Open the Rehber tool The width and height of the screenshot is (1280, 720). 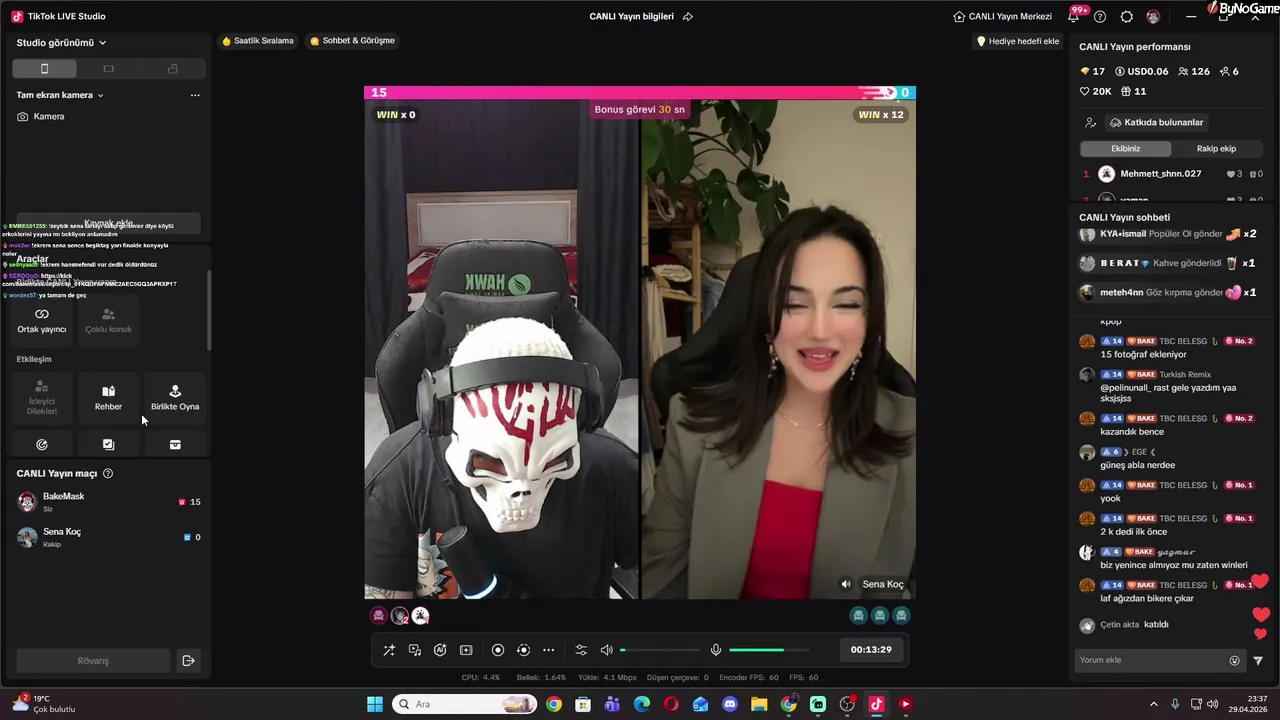click(108, 397)
